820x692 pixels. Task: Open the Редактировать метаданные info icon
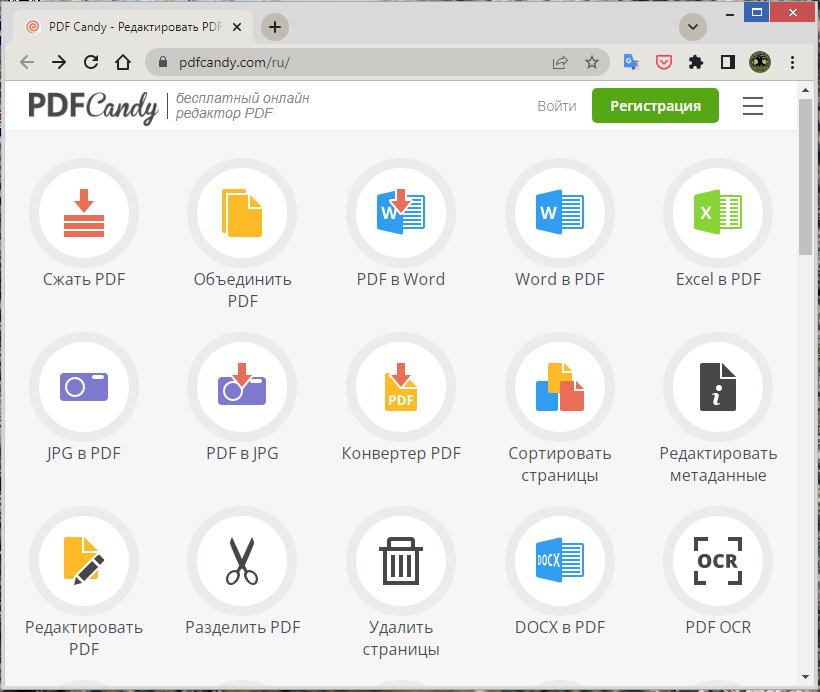click(x=718, y=387)
